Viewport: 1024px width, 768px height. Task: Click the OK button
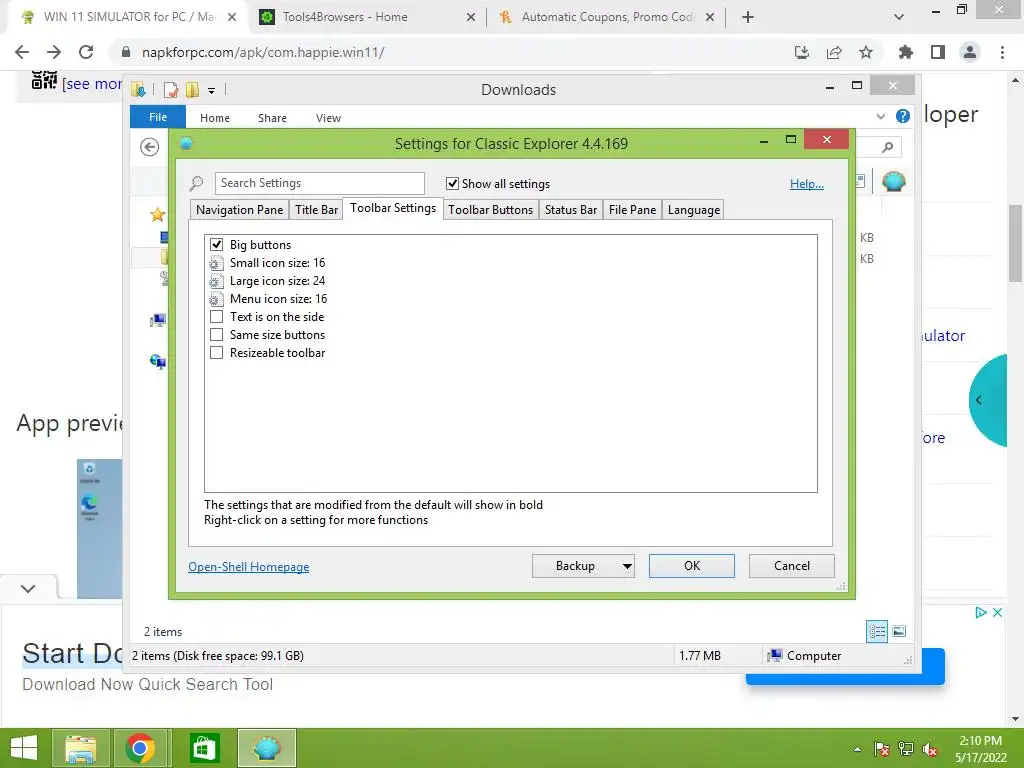(692, 566)
